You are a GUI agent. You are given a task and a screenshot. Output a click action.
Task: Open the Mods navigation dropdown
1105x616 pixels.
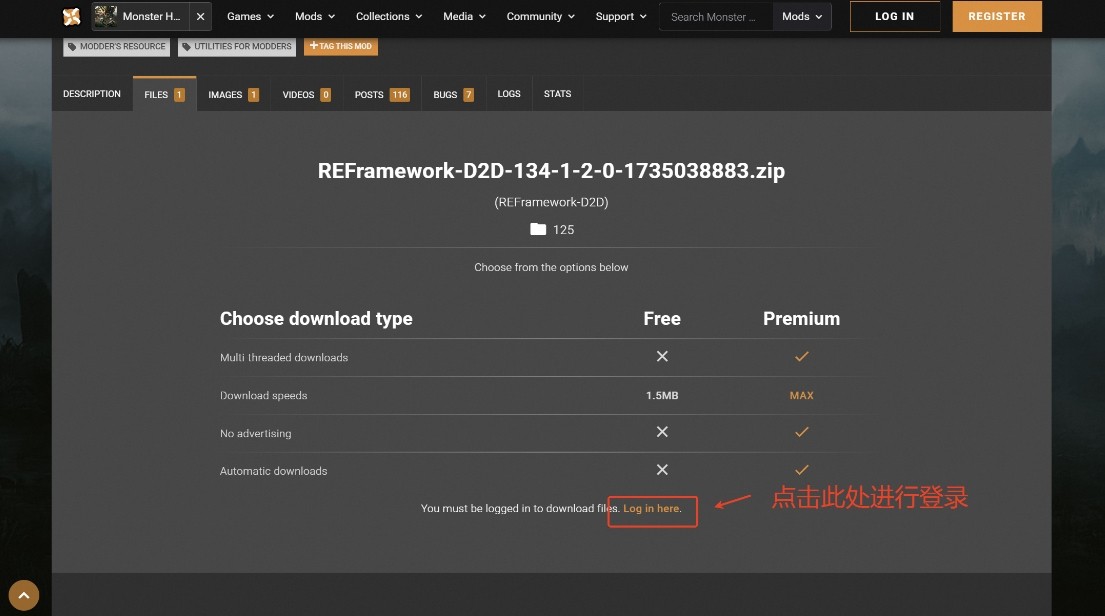(x=315, y=17)
